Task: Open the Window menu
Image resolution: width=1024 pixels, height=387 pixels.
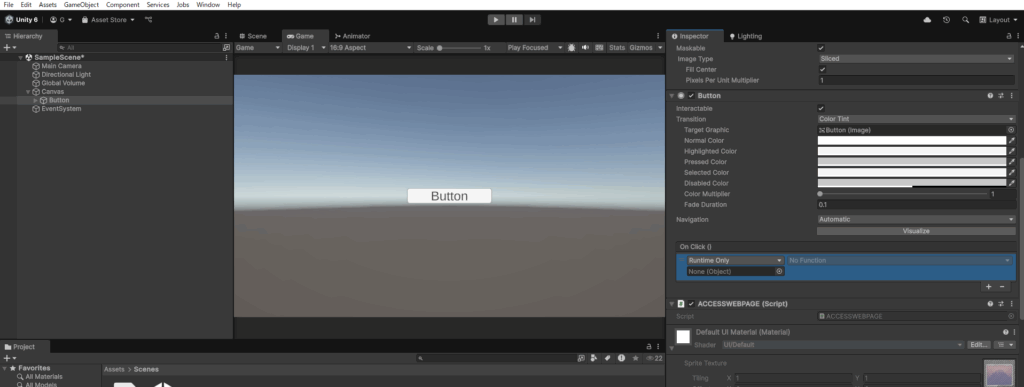Action: pyautogui.click(x=208, y=5)
